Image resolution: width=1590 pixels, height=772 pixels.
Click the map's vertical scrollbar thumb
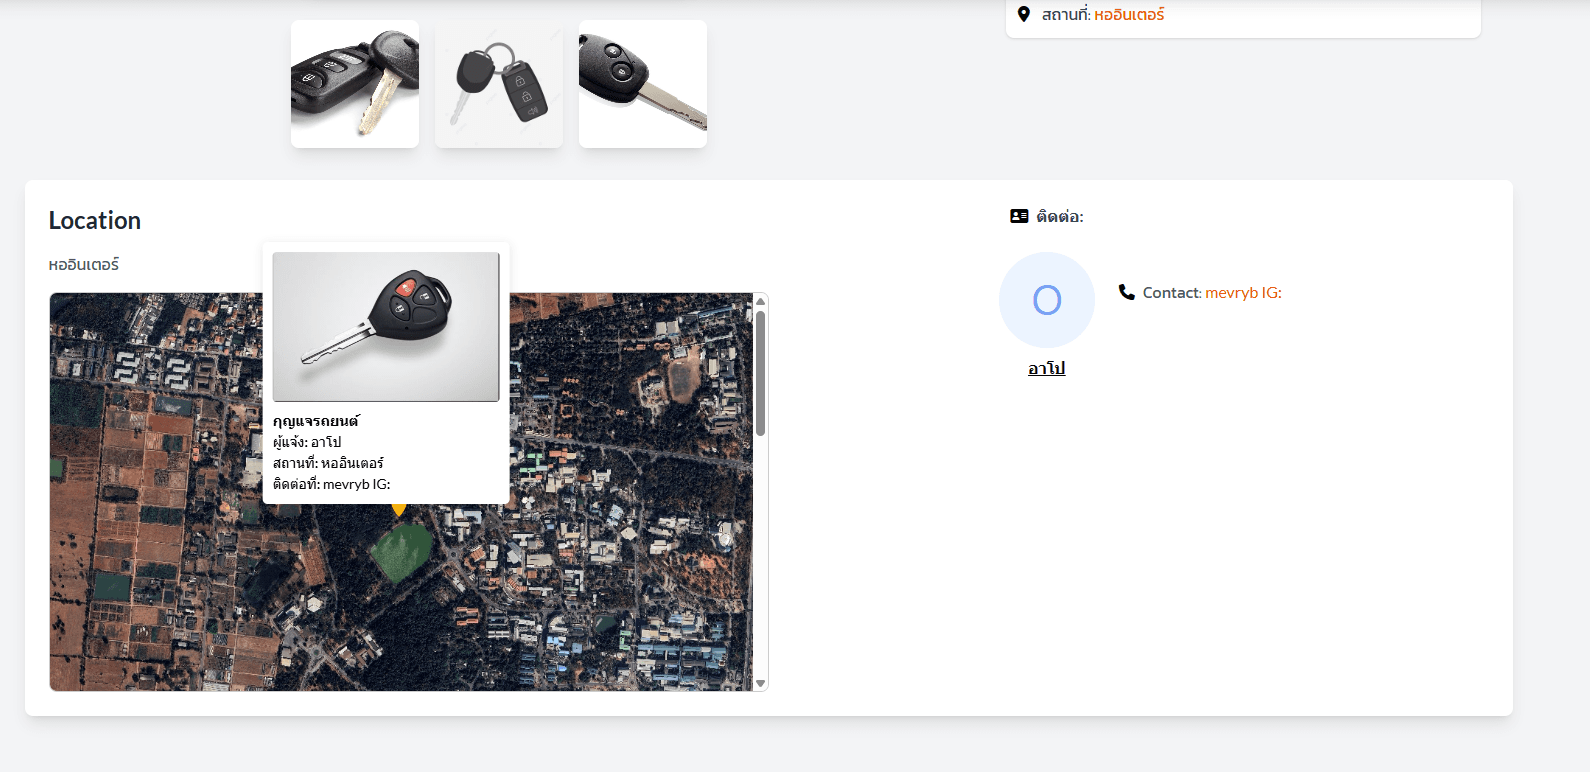[x=760, y=372]
